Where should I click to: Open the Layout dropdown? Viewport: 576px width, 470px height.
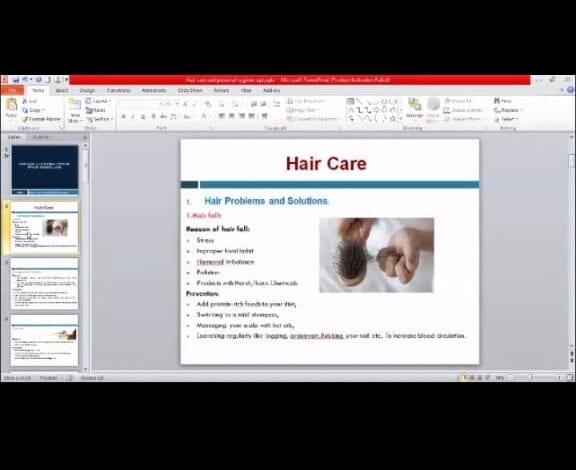[x=98, y=101]
